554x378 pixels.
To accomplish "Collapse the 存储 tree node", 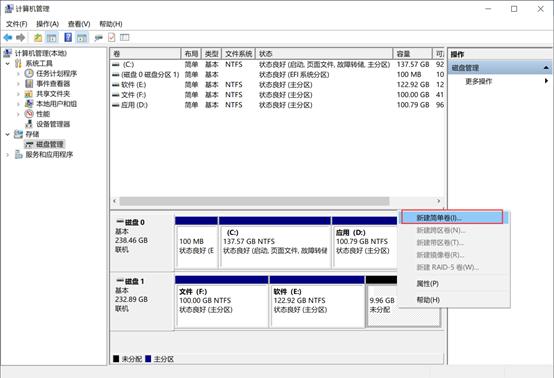I will coord(8,134).
